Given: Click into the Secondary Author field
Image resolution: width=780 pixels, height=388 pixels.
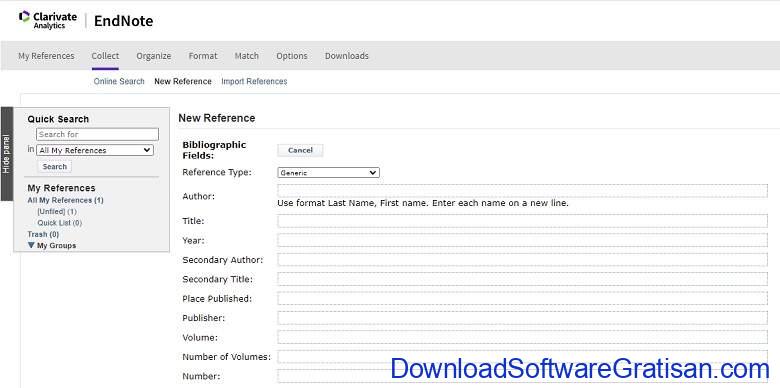Looking at the screenshot, I should click(522, 260).
